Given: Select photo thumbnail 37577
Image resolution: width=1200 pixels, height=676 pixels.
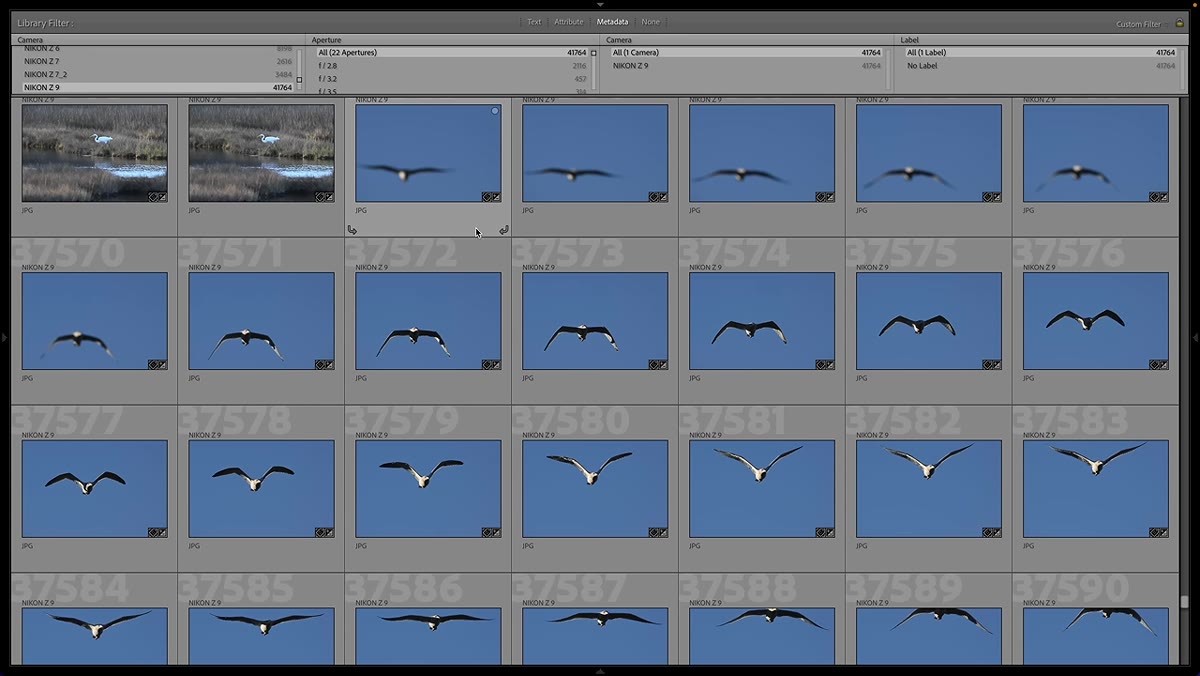Looking at the screenshot, I should tap(95, 489).
